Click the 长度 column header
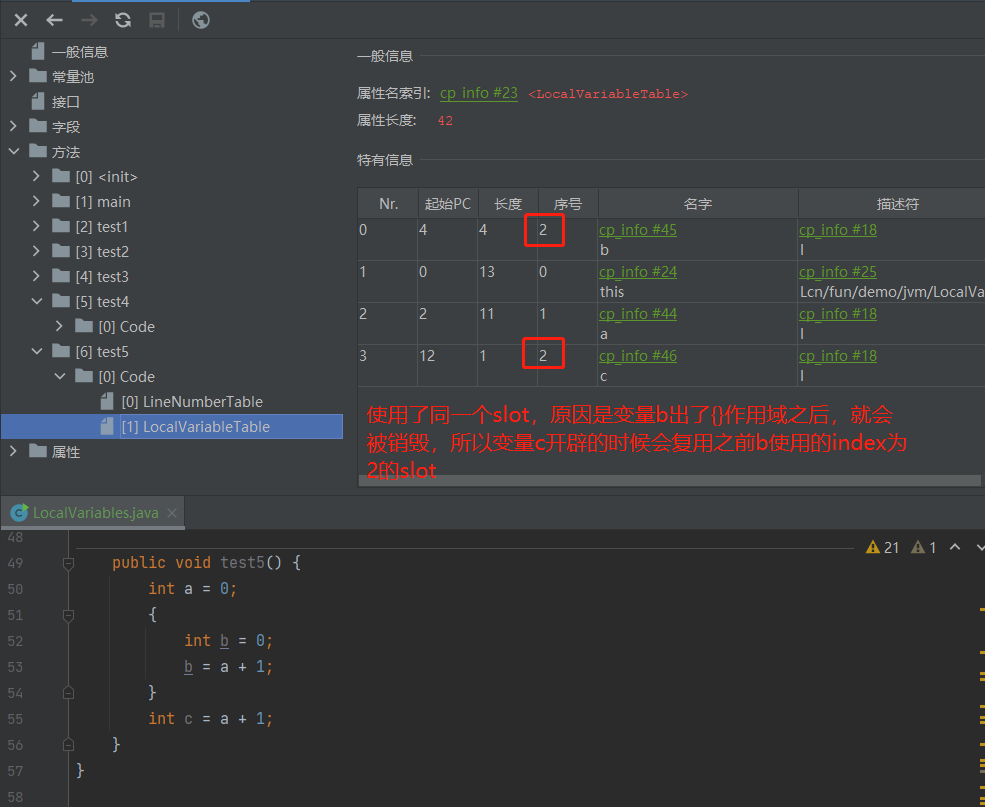The width and height of the screenshot is (985, 807). click(x=508, y=203)
